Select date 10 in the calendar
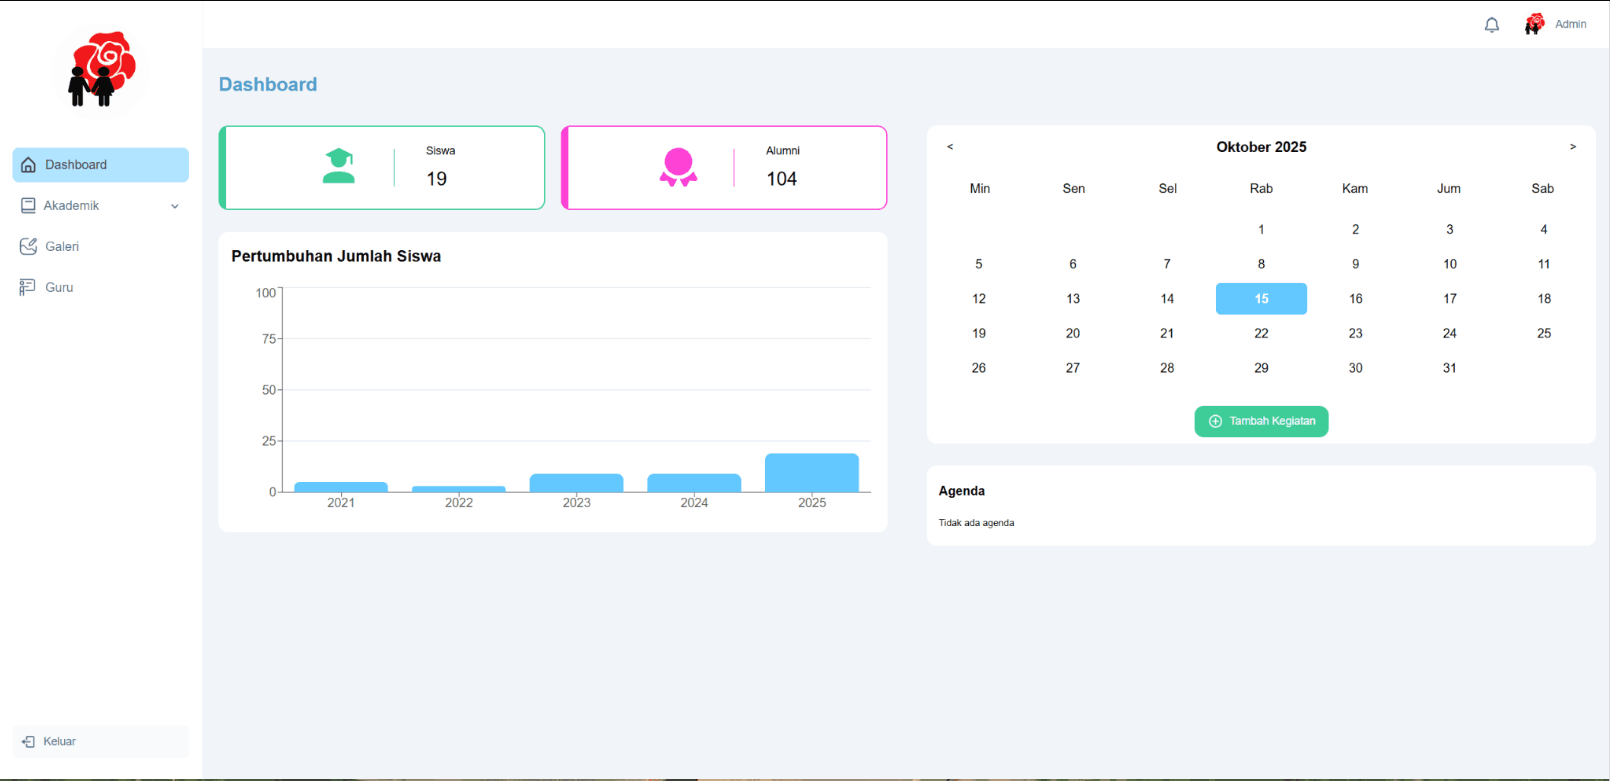Viewport: 1610px width, 781px height. pyautogui.click(x=1449, y=264)
